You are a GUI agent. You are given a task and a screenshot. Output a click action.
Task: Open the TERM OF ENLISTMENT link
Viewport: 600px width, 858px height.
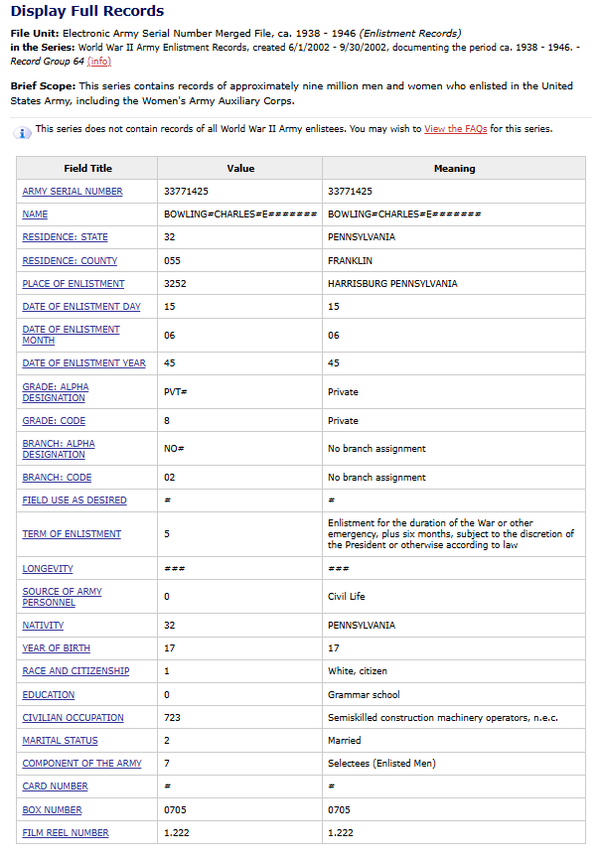(72, 534)
